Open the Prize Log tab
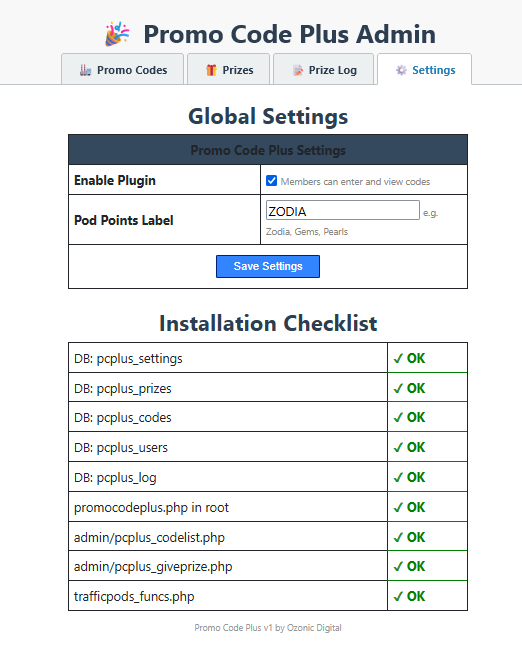Image resolution: width=522 pixels, height=653 pixels. [x=323, y=69]
